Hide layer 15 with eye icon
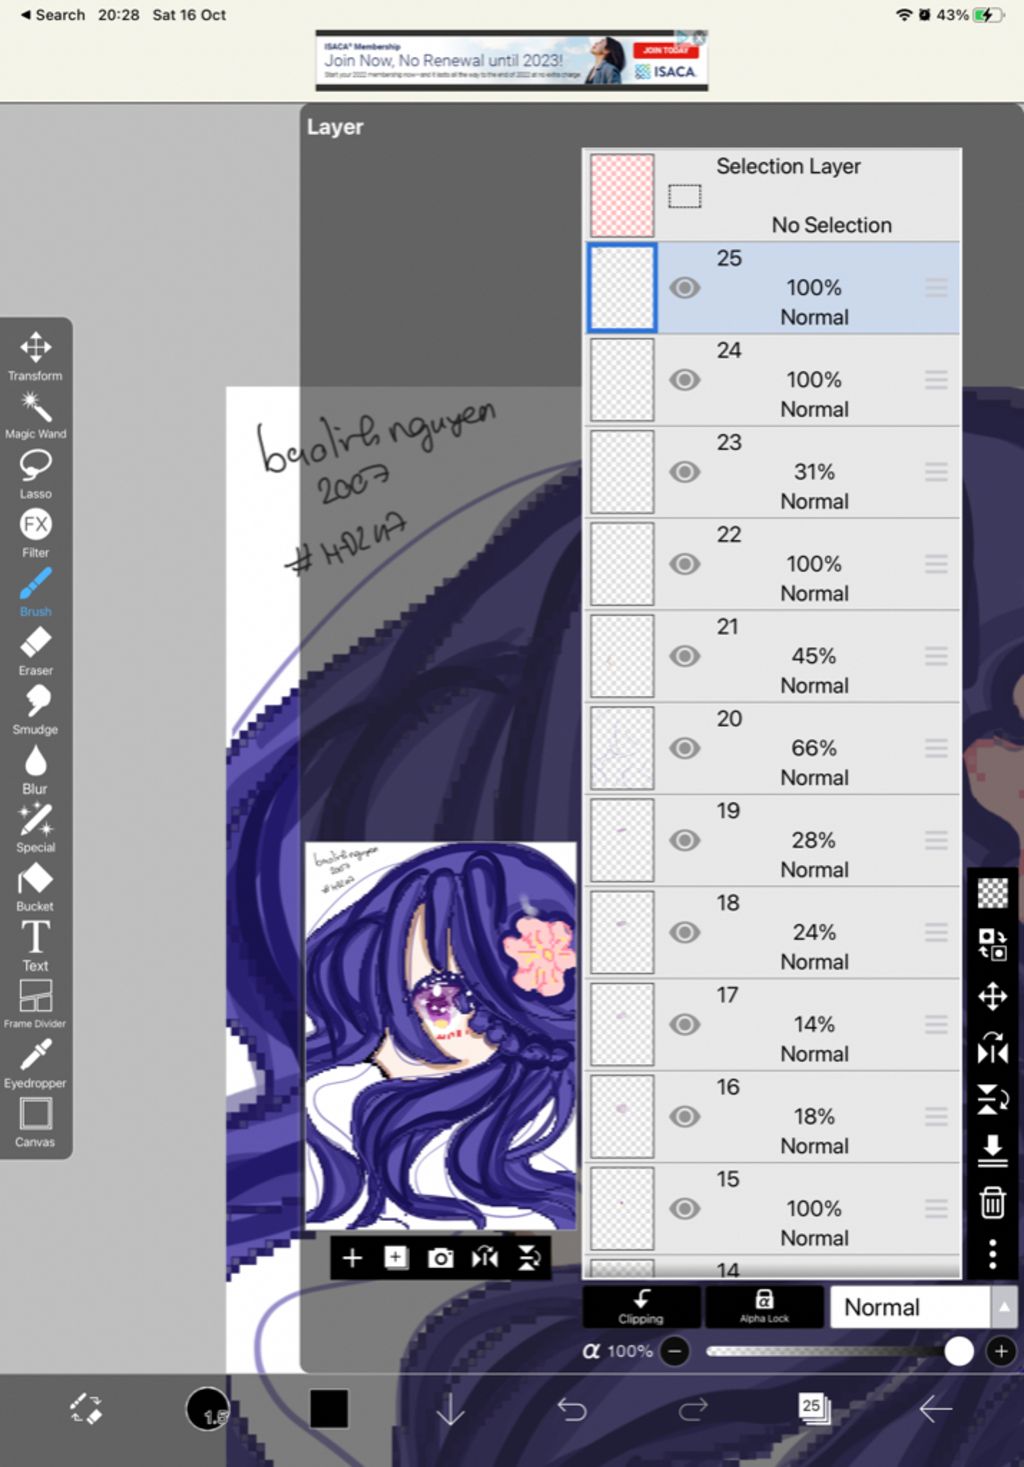 tap(684, 1208)
